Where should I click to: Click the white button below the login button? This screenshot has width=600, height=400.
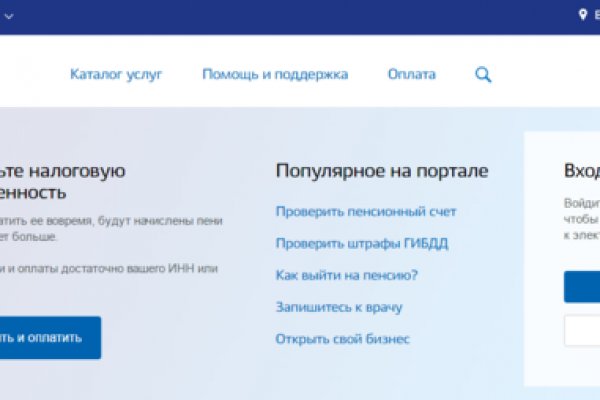pos(582,330)
